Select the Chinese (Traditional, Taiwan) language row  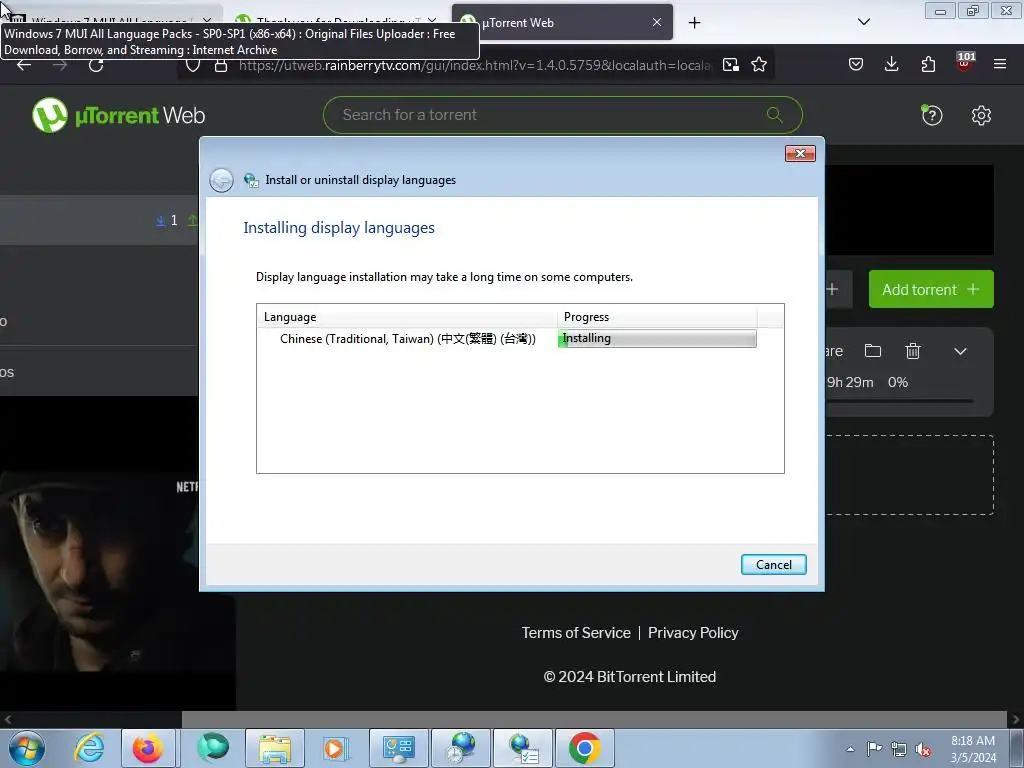(408, 338)
